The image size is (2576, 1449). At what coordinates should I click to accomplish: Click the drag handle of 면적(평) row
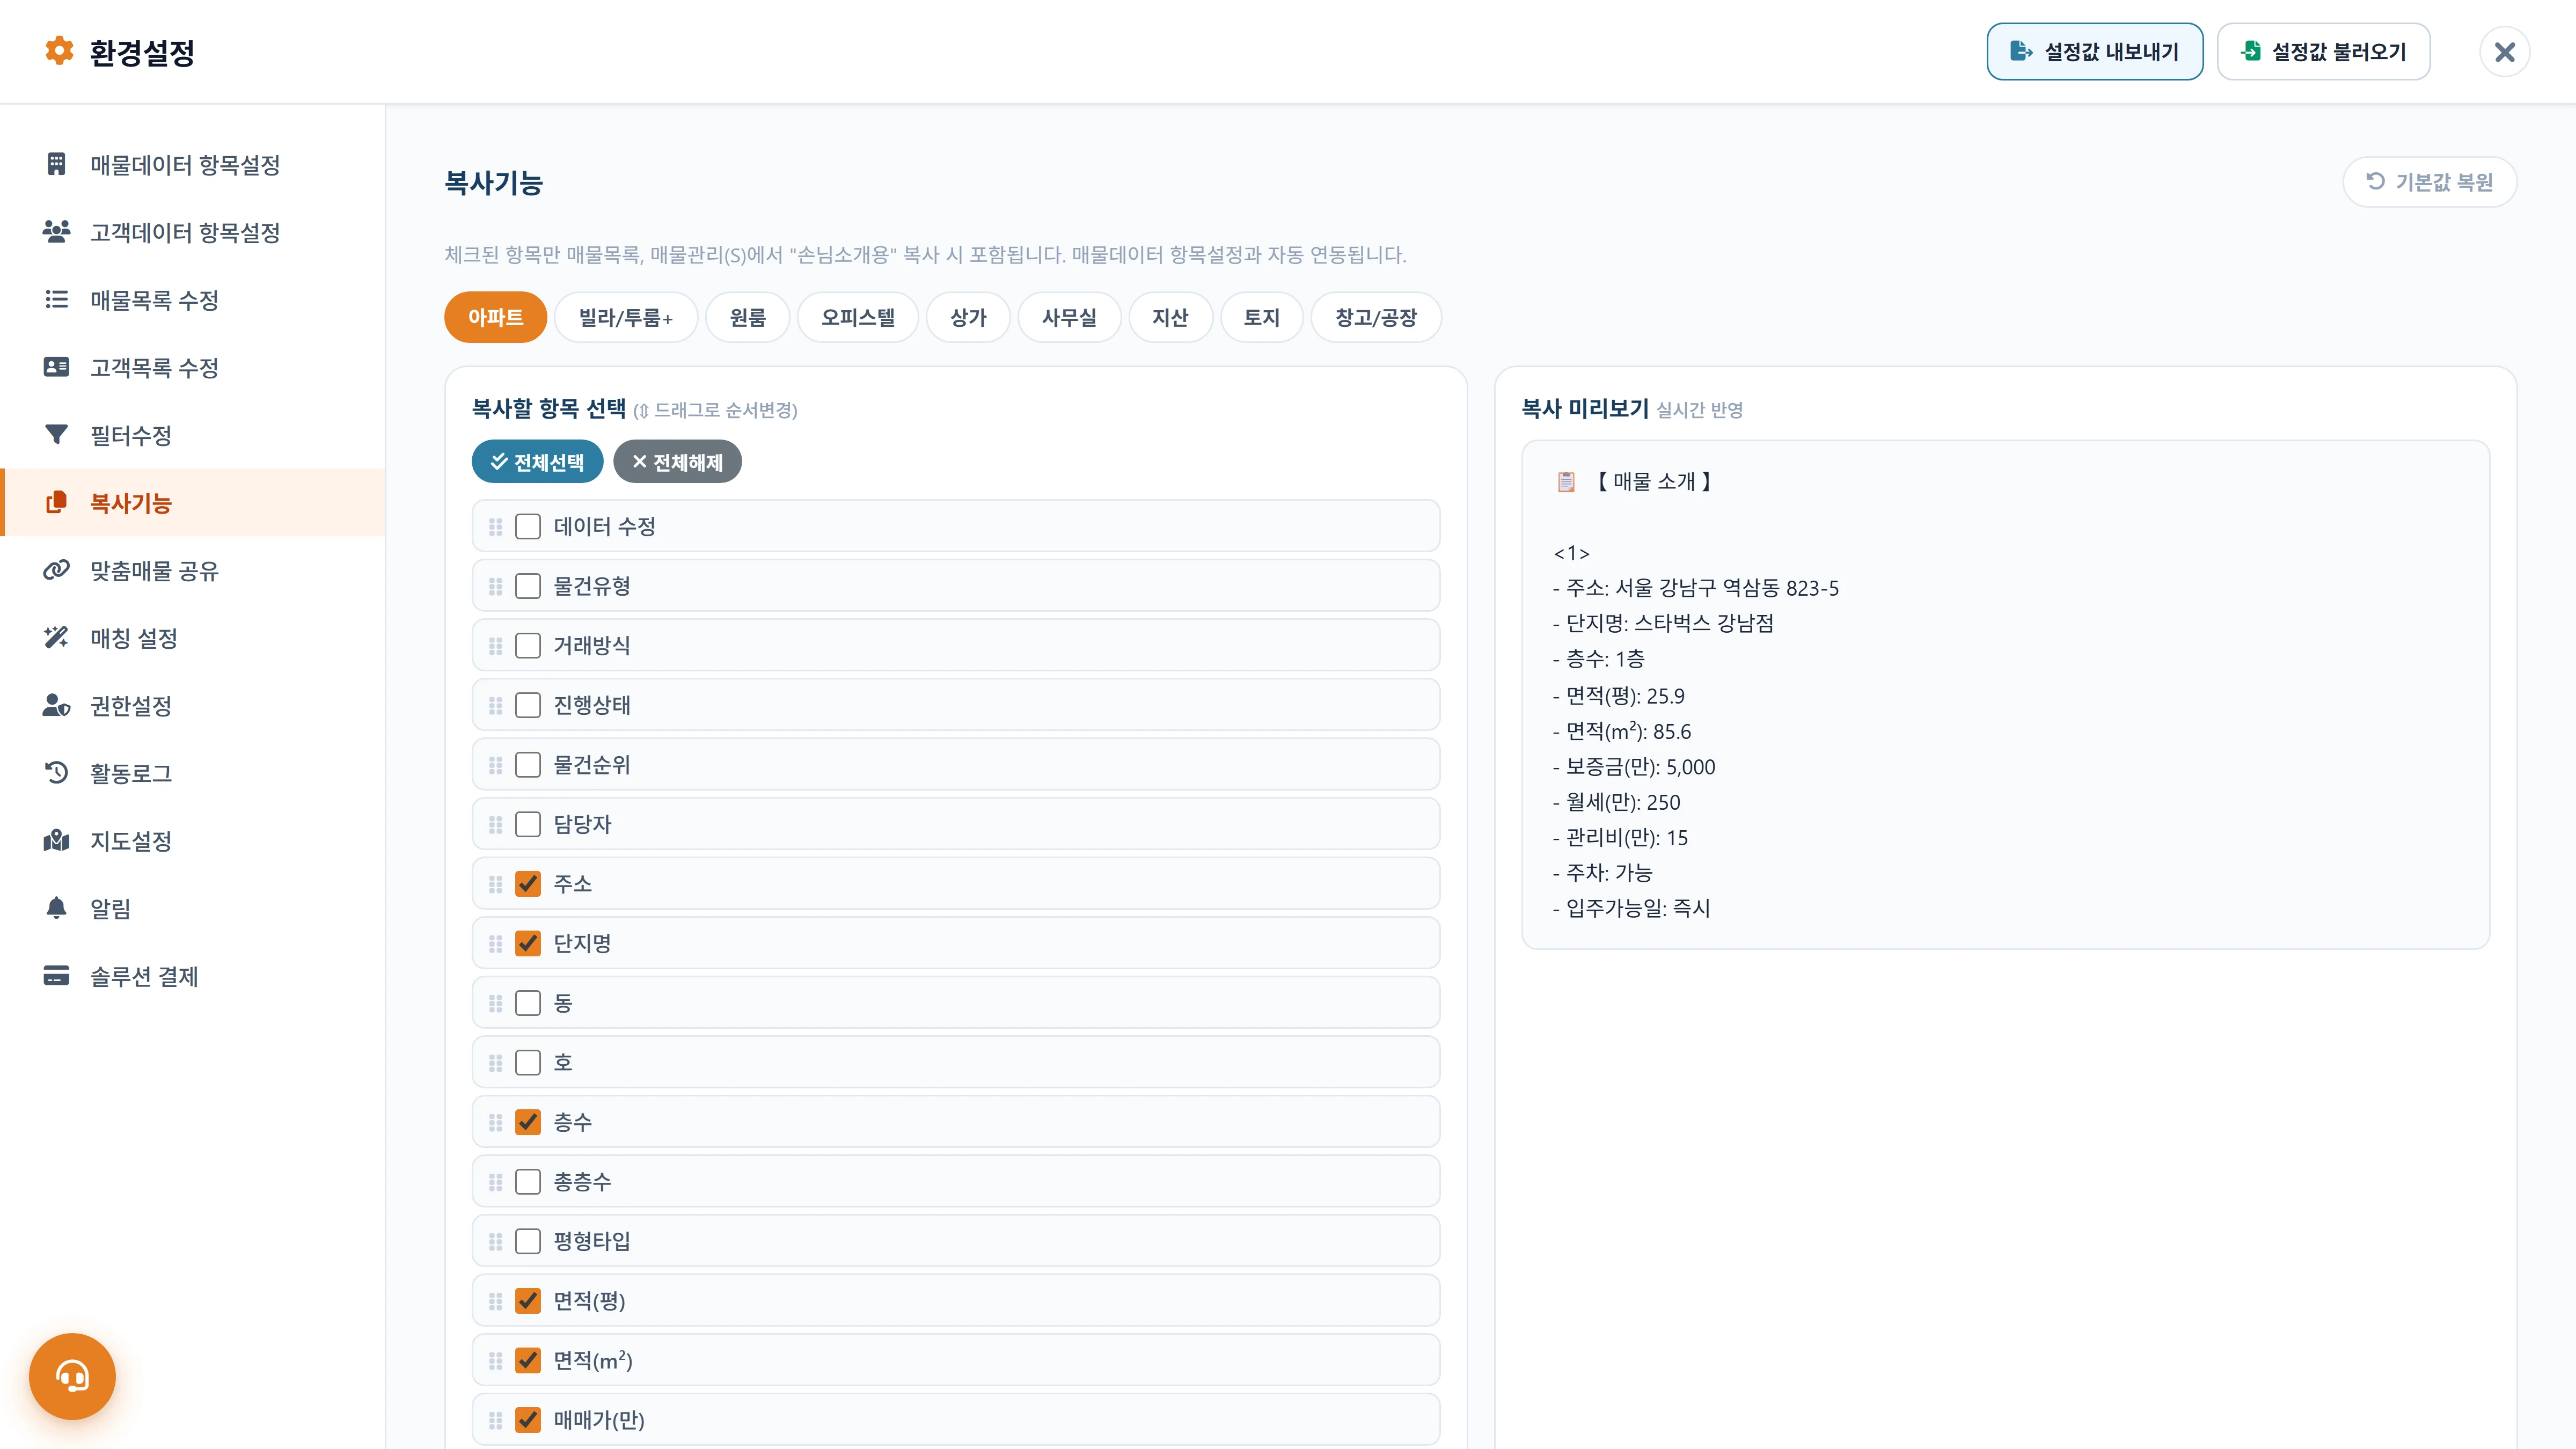tap(495, 1301)
